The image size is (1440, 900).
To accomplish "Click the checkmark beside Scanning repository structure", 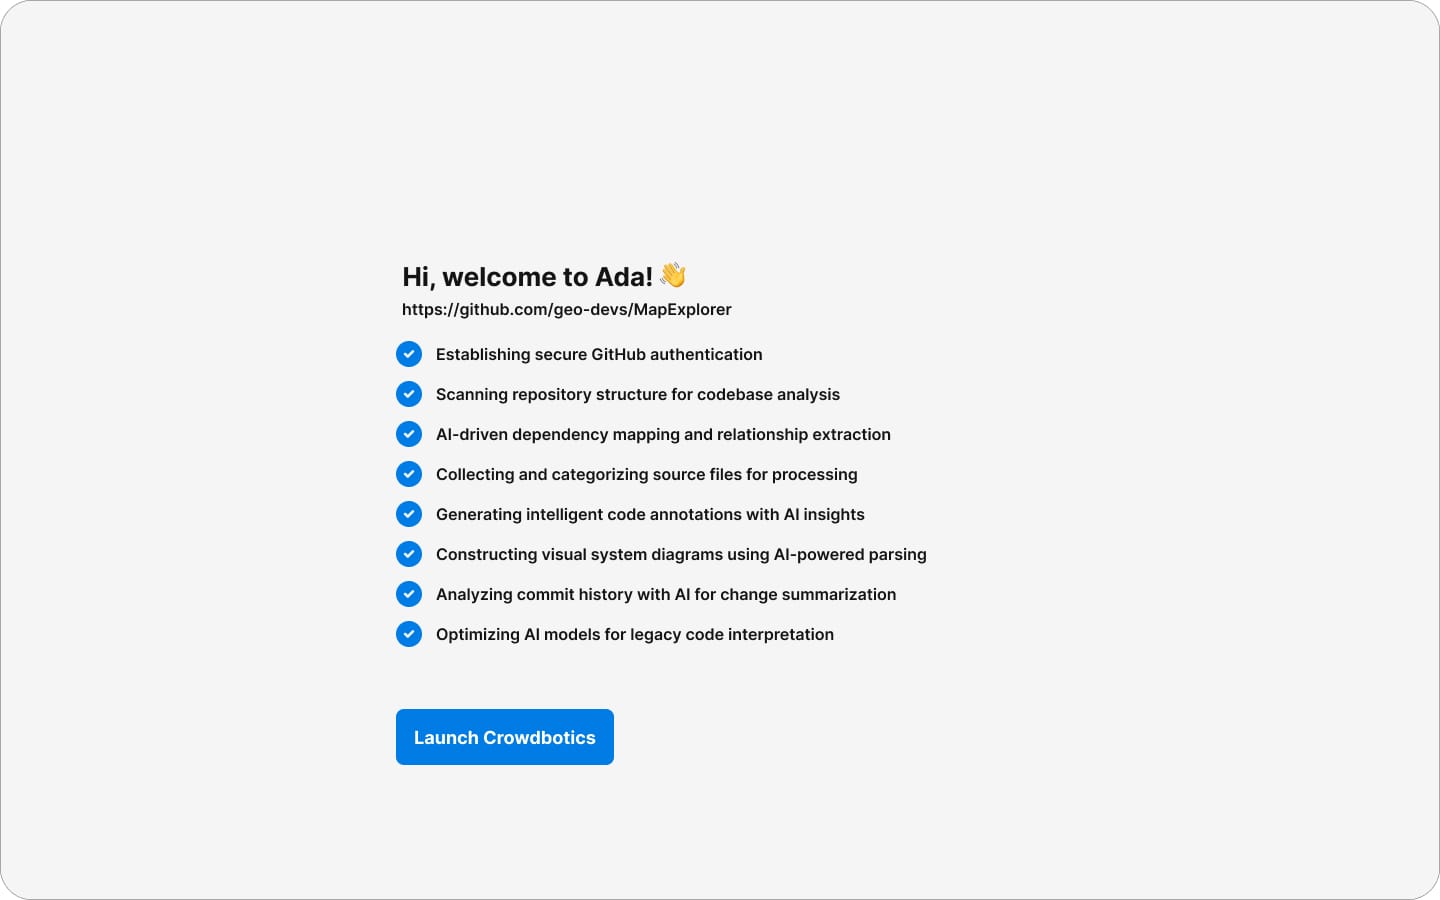I will pyautogui.click(x=409, y=394).
